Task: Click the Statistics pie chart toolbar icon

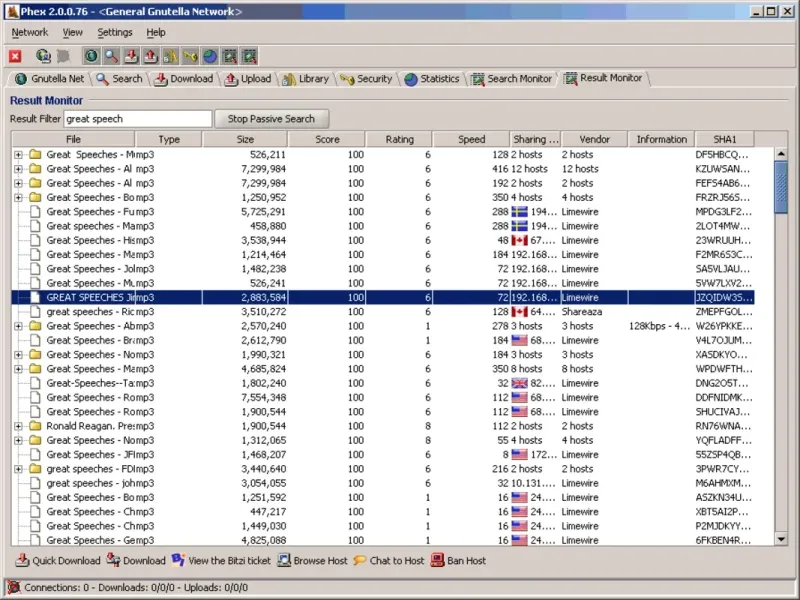Action: [210, 56]
